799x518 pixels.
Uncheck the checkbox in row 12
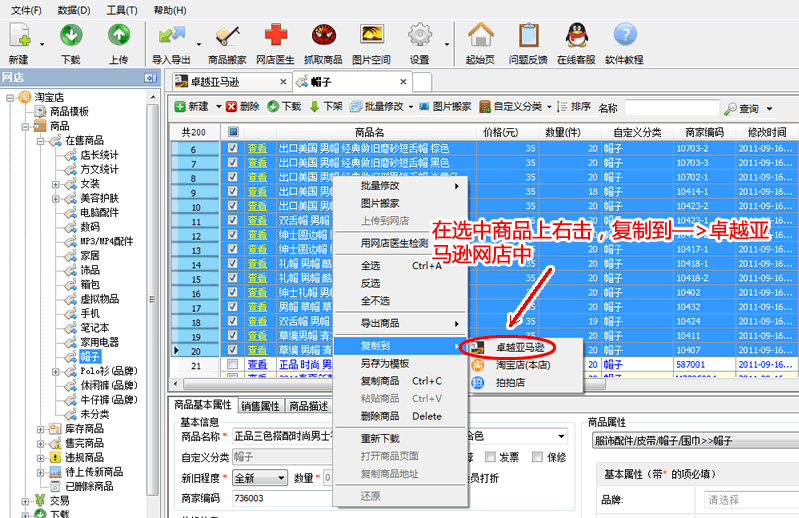(x=233, y=235)
